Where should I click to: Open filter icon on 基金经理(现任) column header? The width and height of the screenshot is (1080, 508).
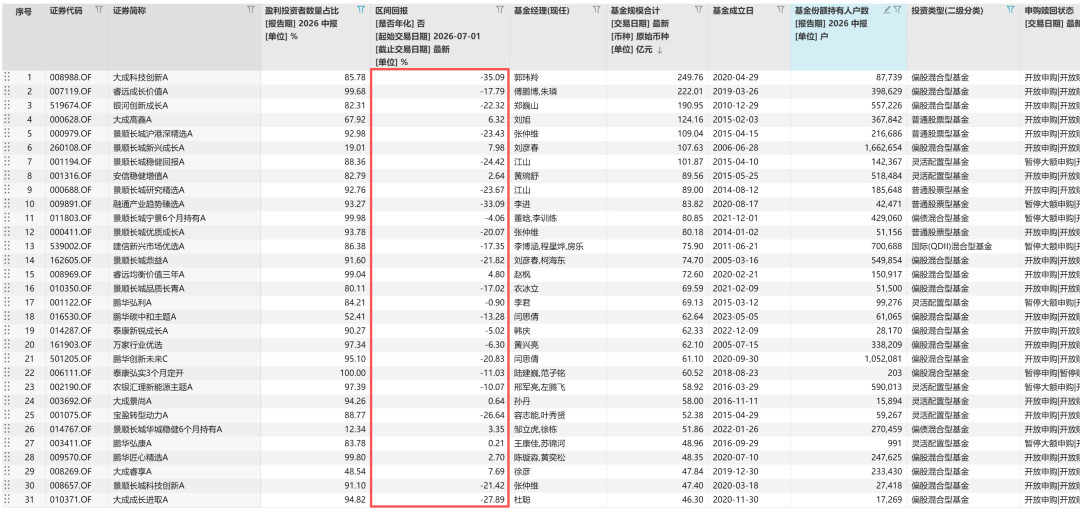[x=596, y=11]
